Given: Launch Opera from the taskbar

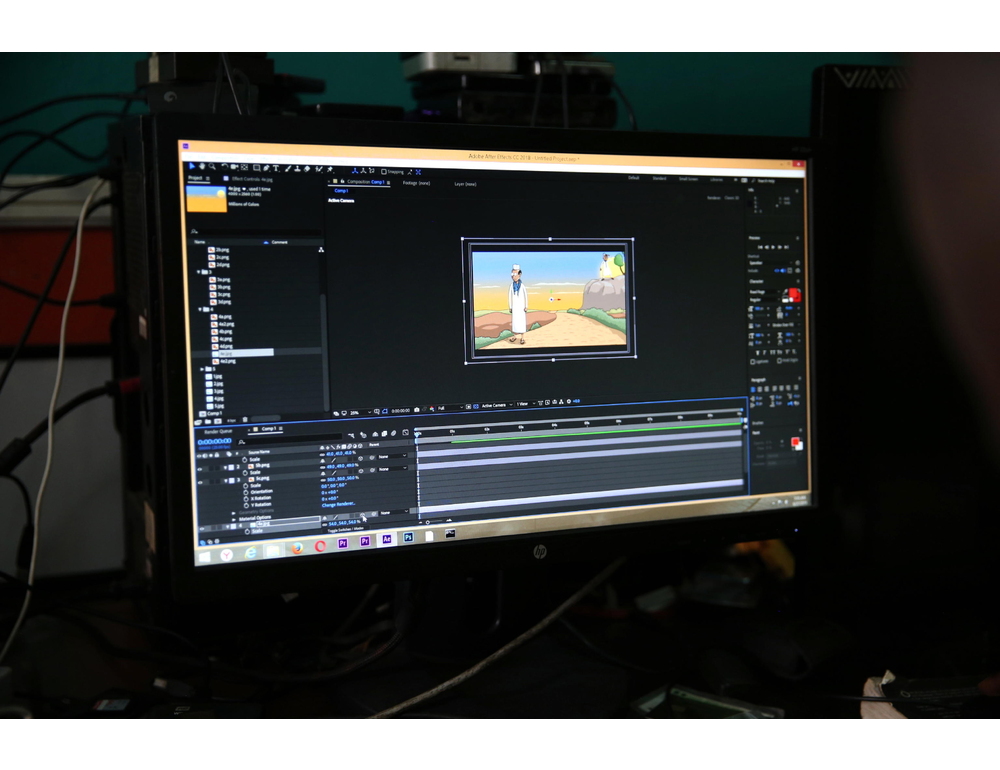Looking at the screenshot, I should (320, 545).
